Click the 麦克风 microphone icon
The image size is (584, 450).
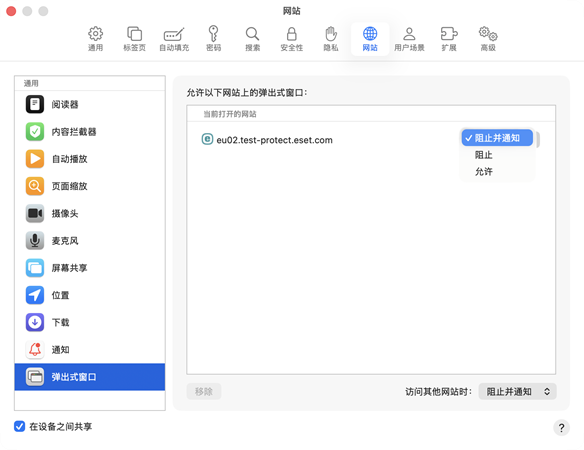click(x=35, y=240)
